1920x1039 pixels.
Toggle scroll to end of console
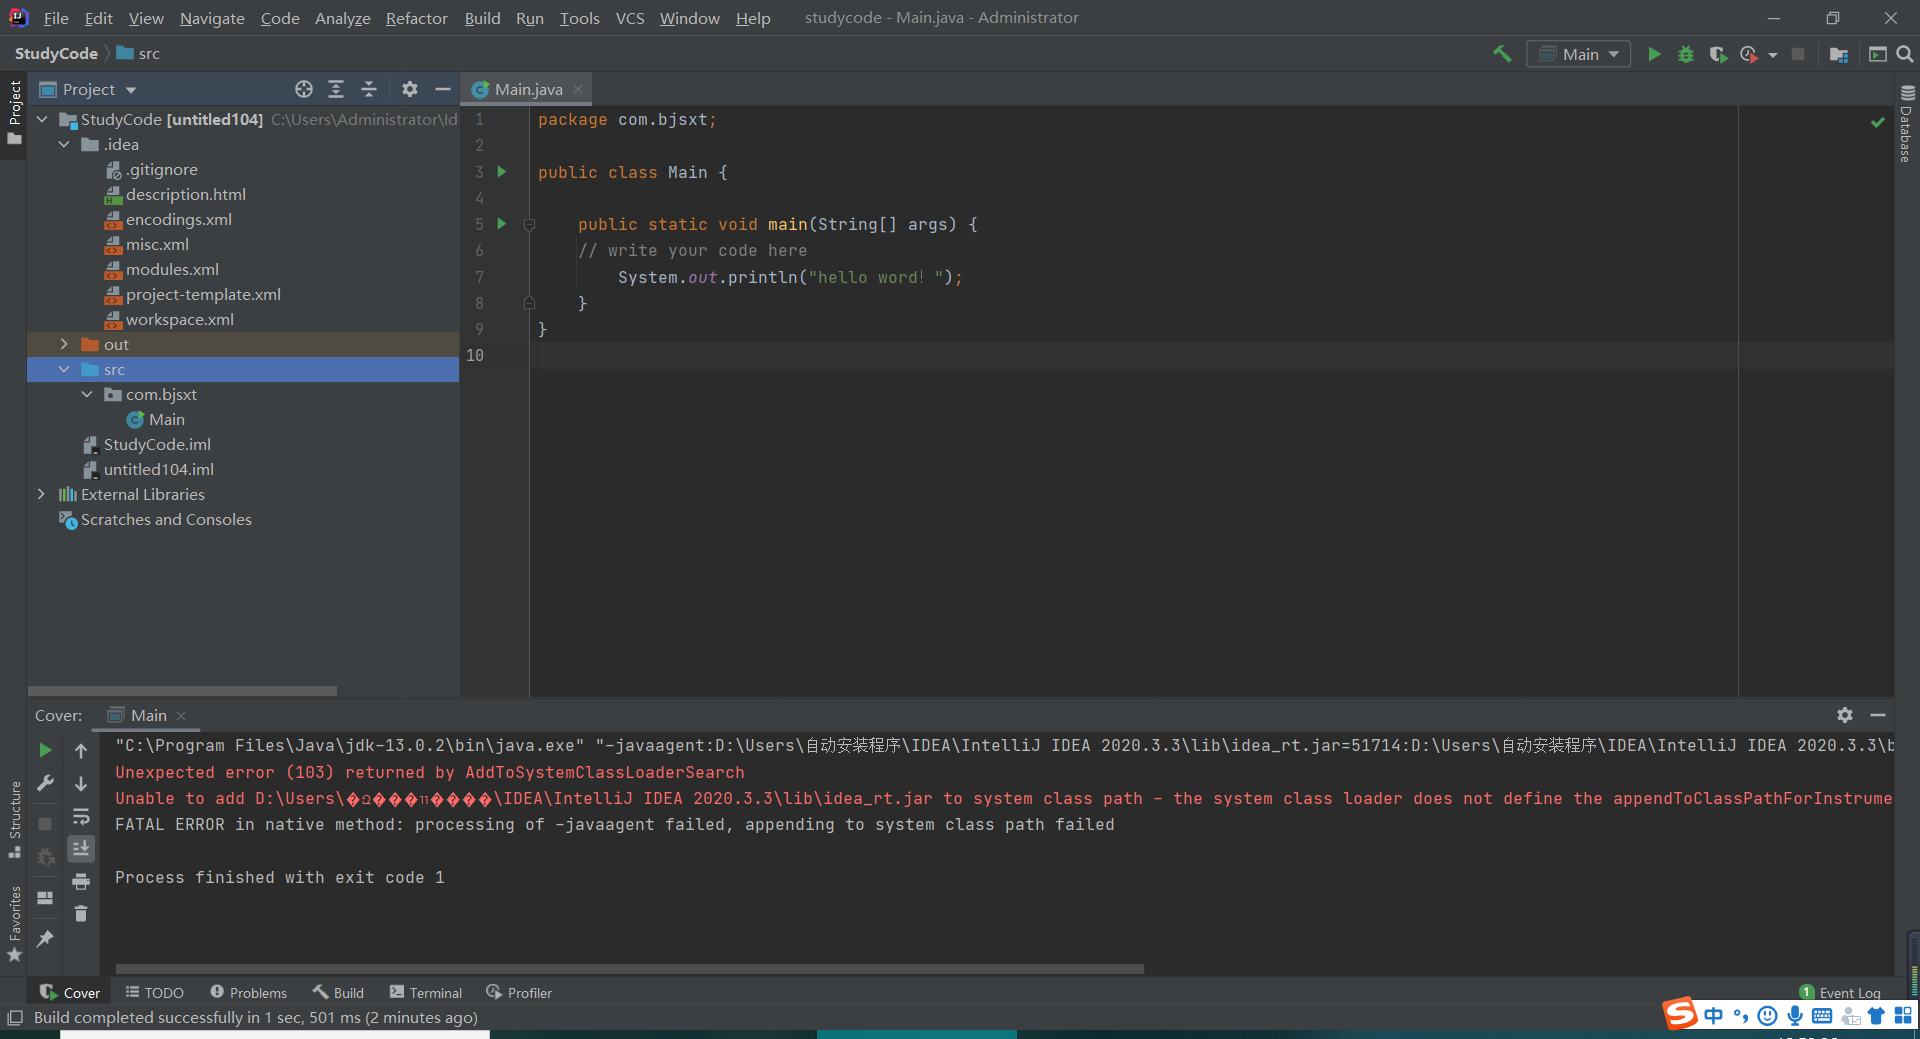(81, 849)
